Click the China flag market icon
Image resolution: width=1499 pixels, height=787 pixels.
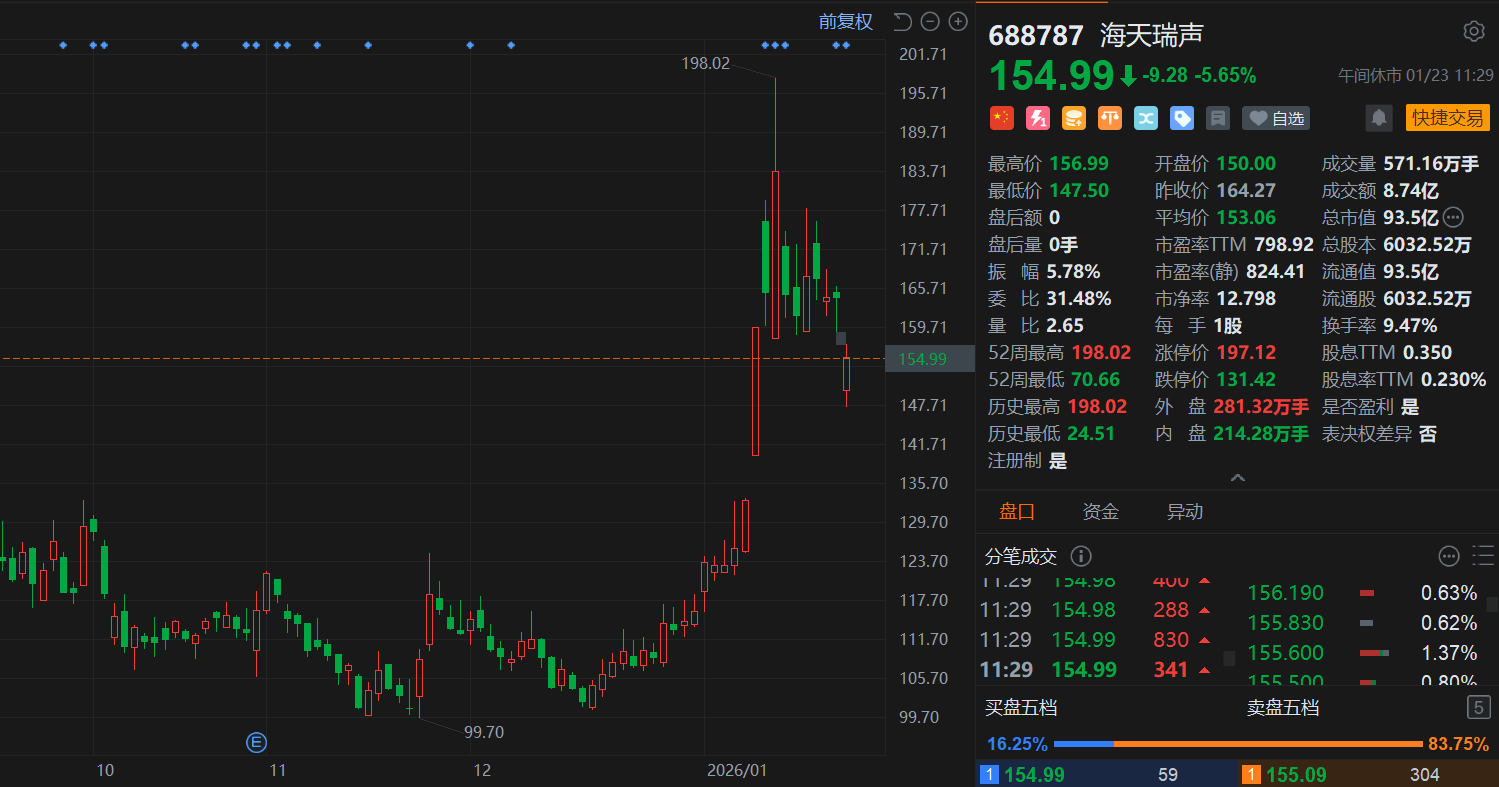tap(1001, 118)
